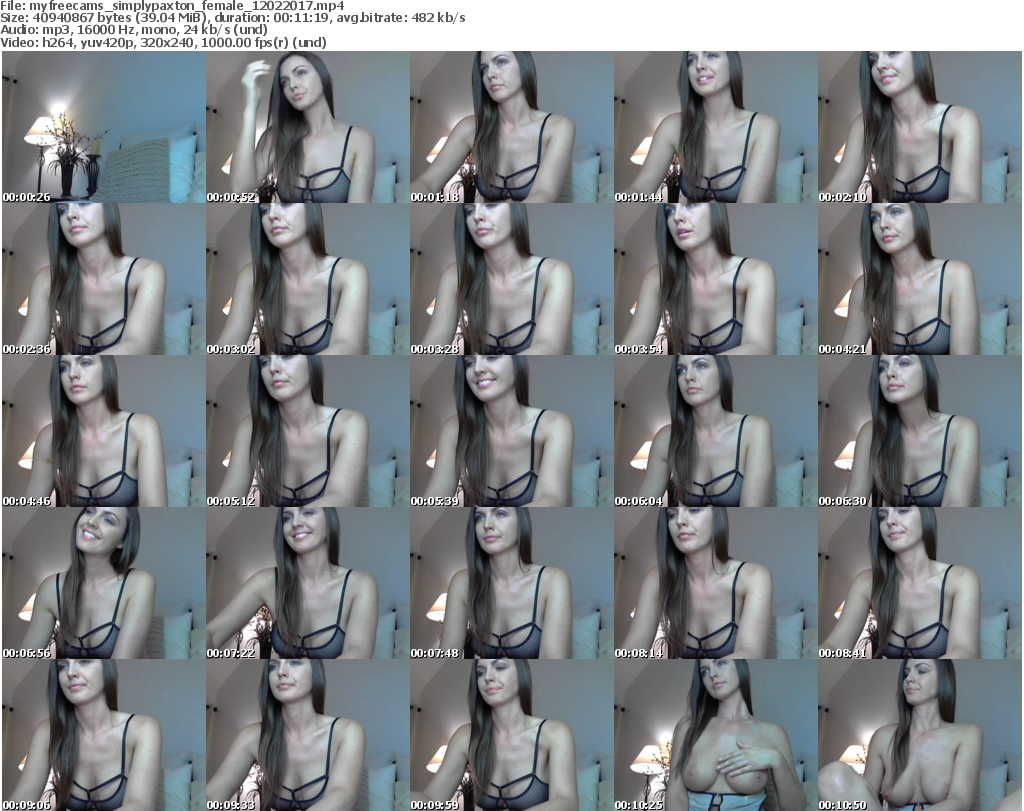1024x811 pixels.
Task: Select the 'Video: h264, yuv420p' line
Action: click(163, 42)
